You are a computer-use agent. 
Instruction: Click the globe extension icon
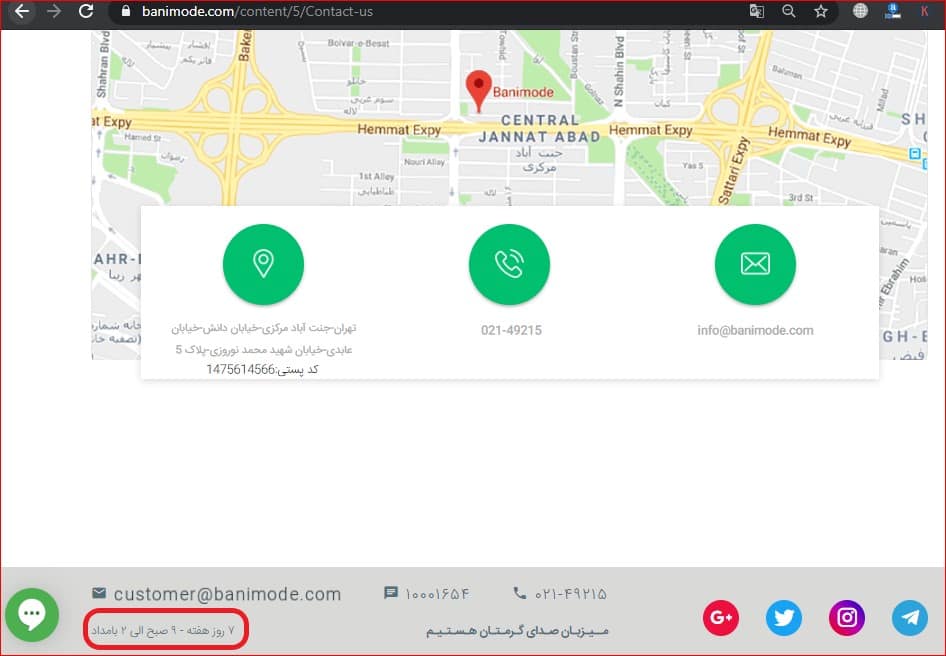click(860, 10)
